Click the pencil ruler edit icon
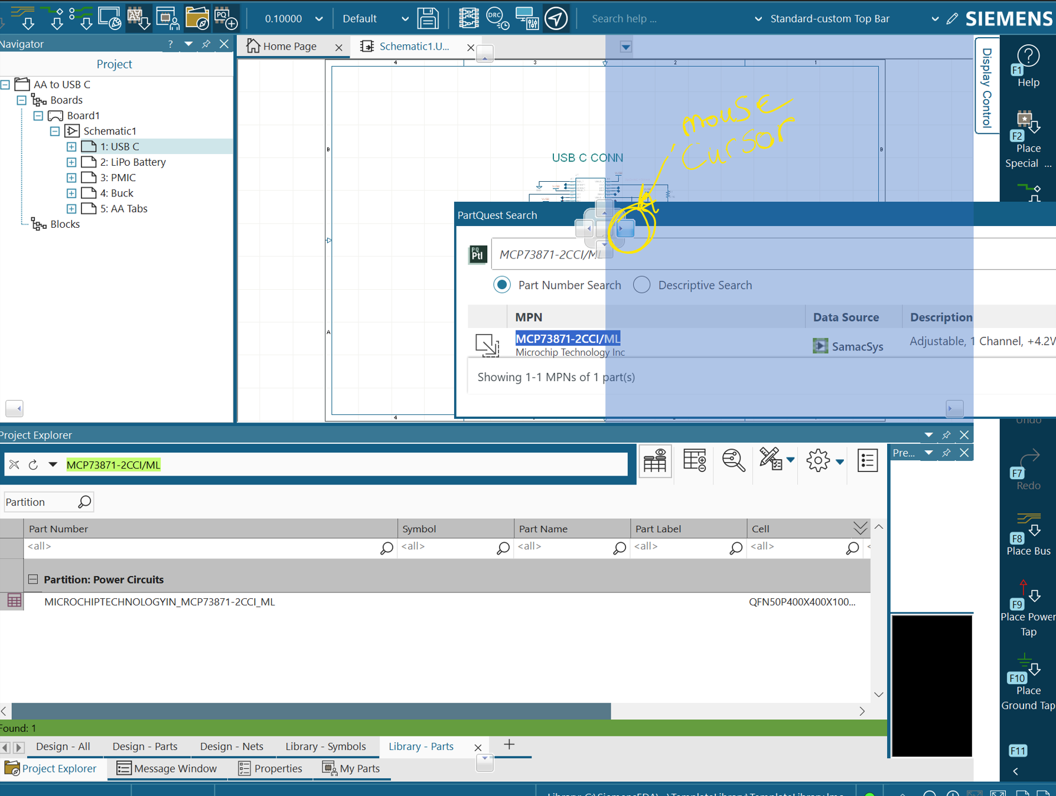This screenshot has height=796, width=1056. (771, 459)
